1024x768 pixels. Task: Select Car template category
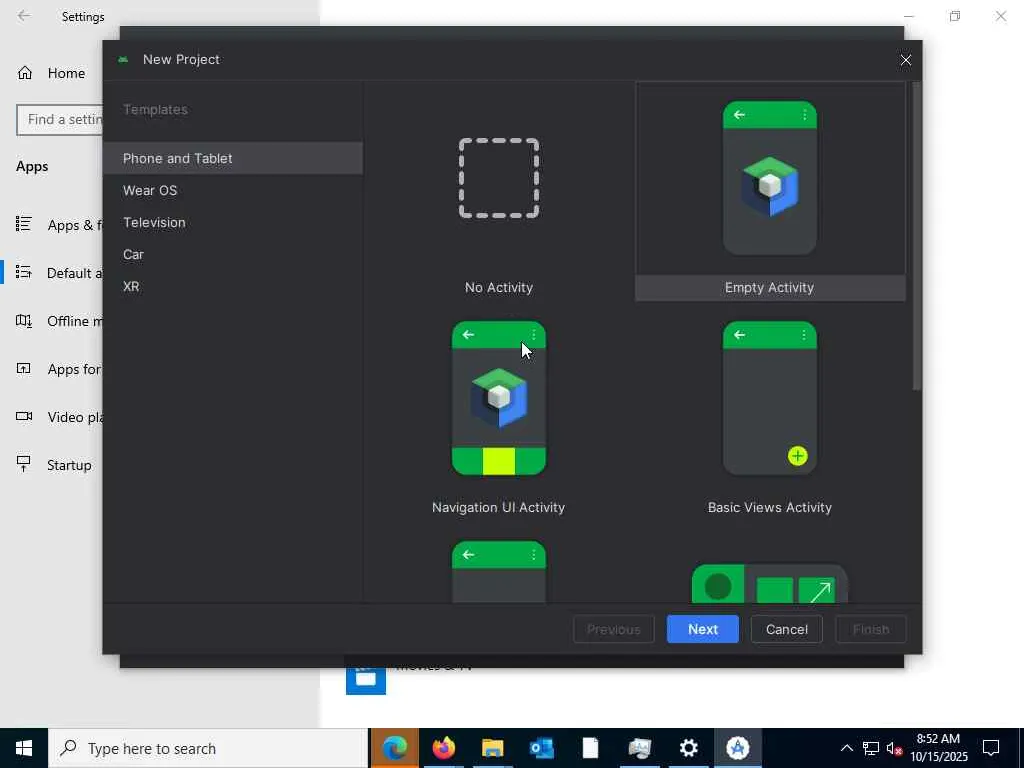(x=232, y=254)
